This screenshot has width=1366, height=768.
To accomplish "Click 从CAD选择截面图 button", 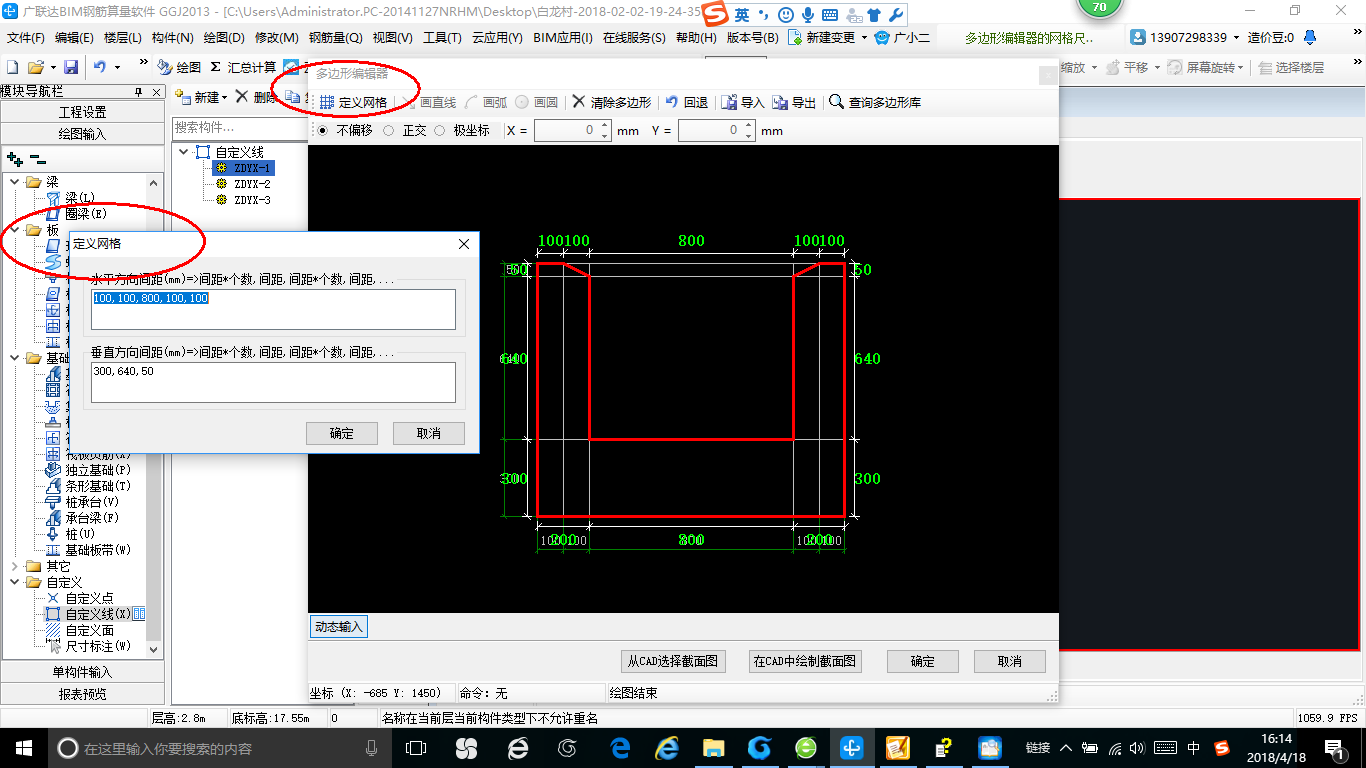I will [672, 661].
